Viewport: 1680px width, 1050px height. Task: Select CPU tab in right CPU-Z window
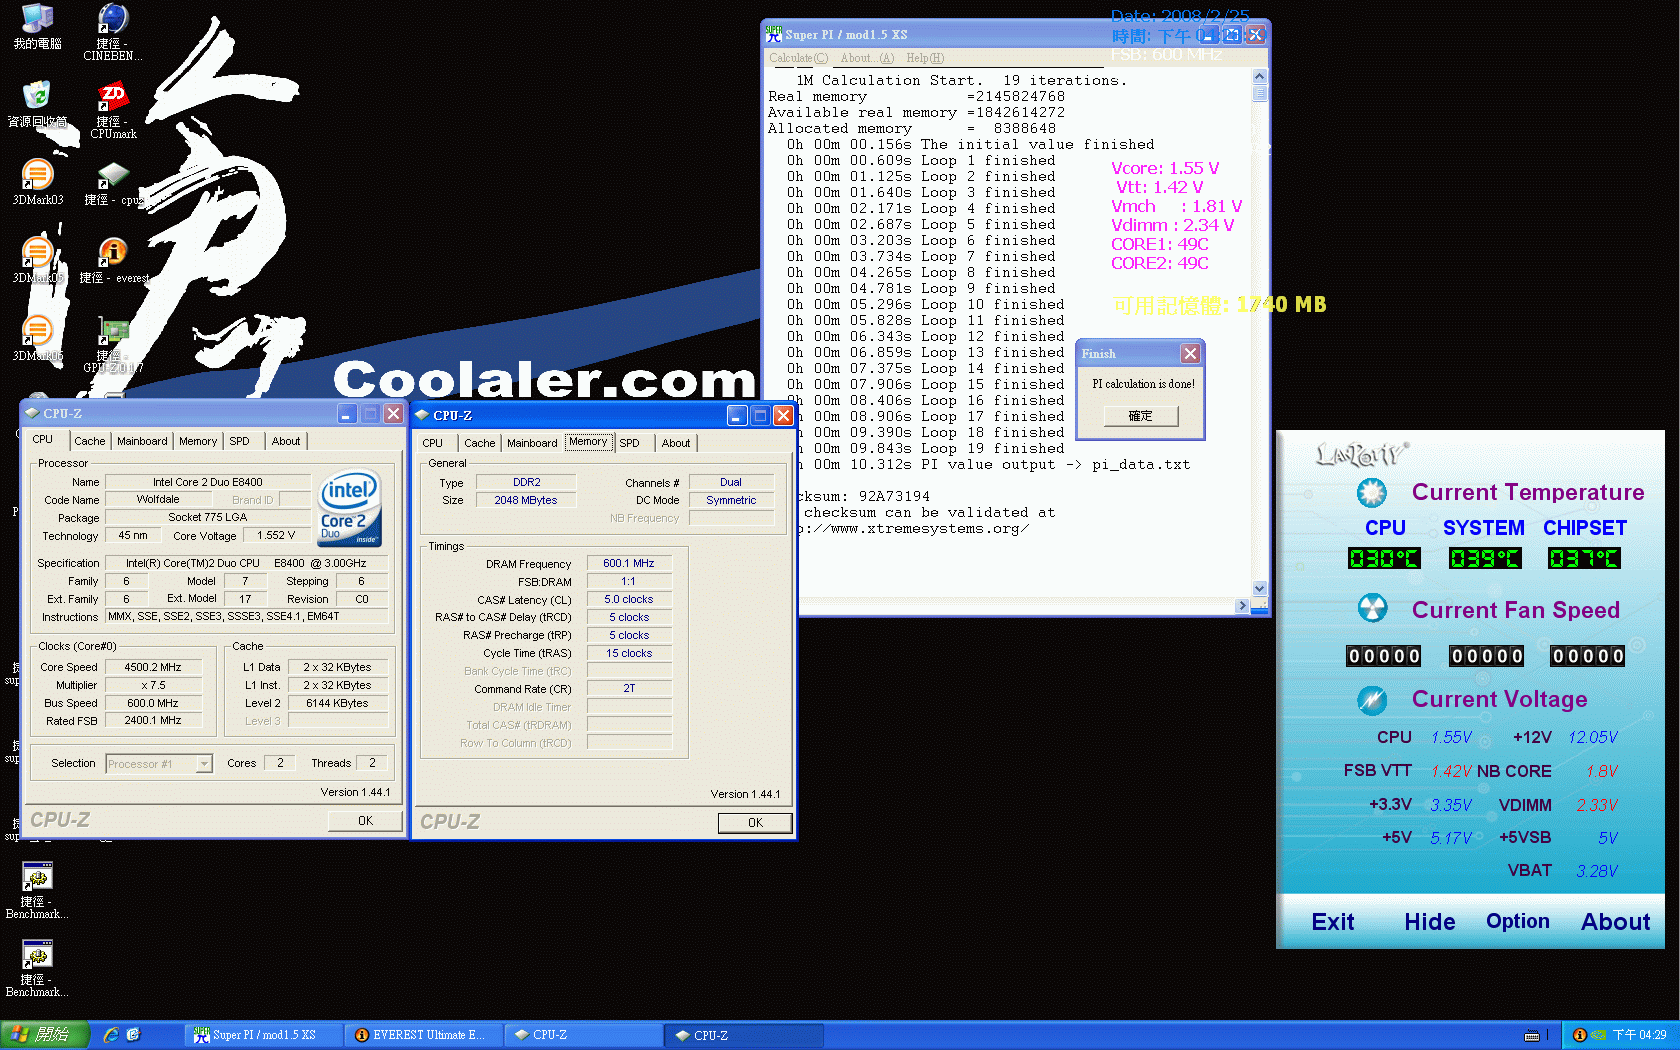pyautogui.click(x=433, y=443)
